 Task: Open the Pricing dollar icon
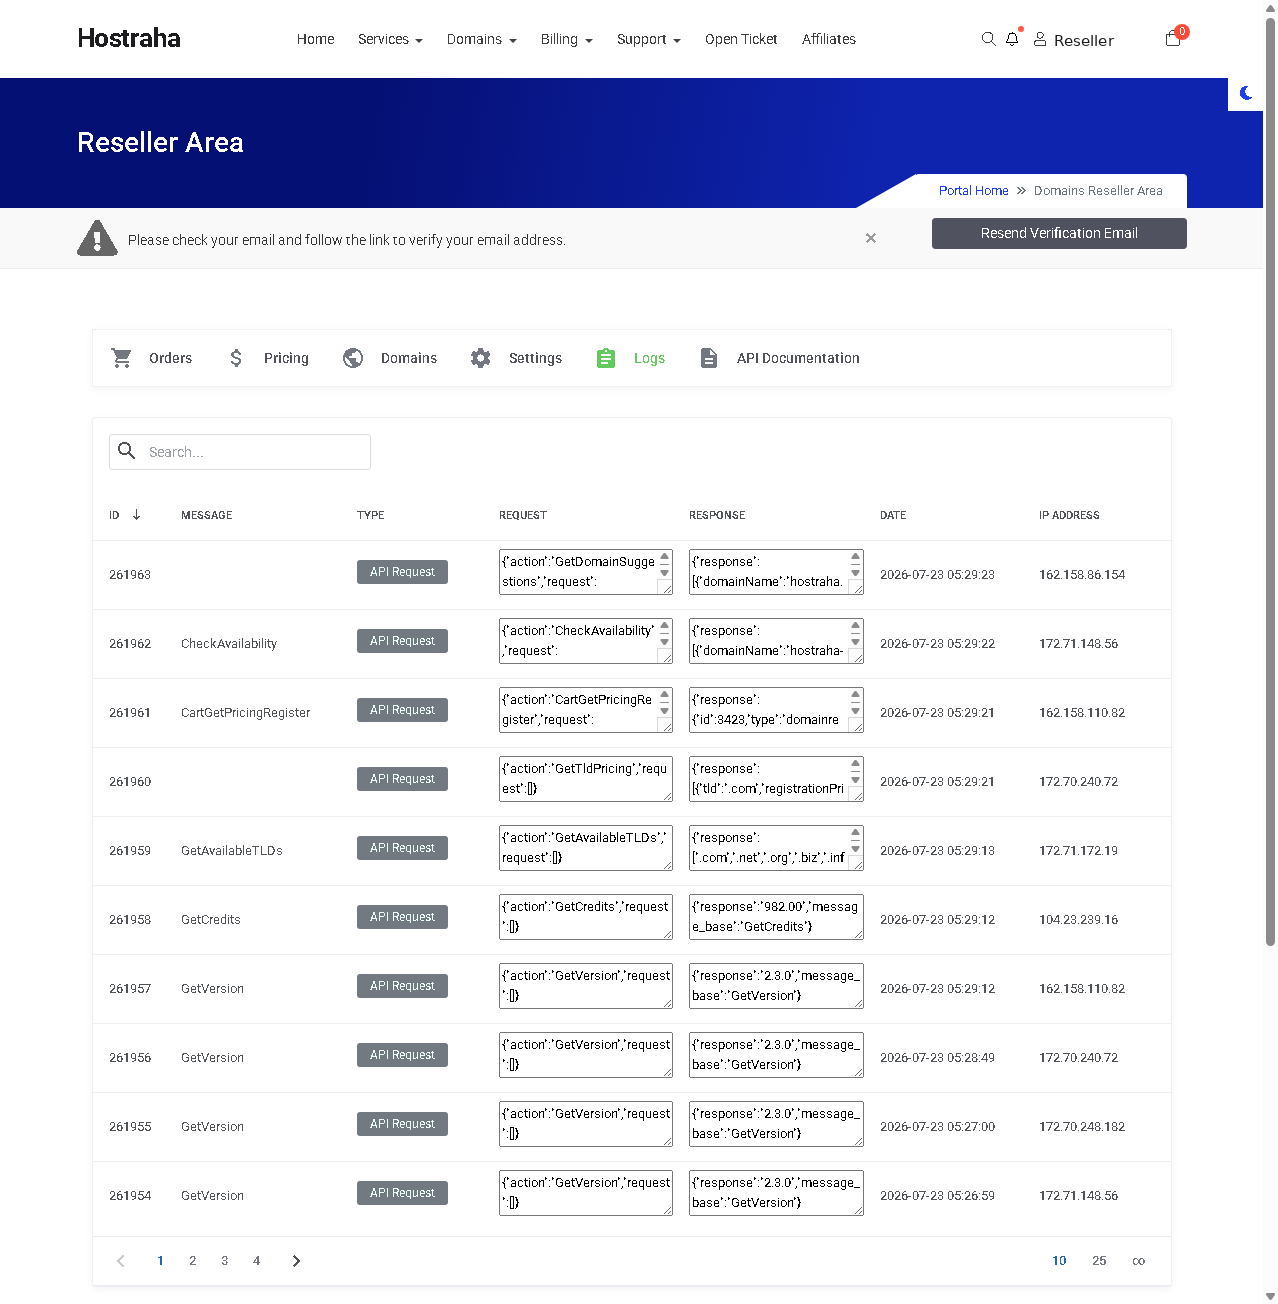point(236,358)
